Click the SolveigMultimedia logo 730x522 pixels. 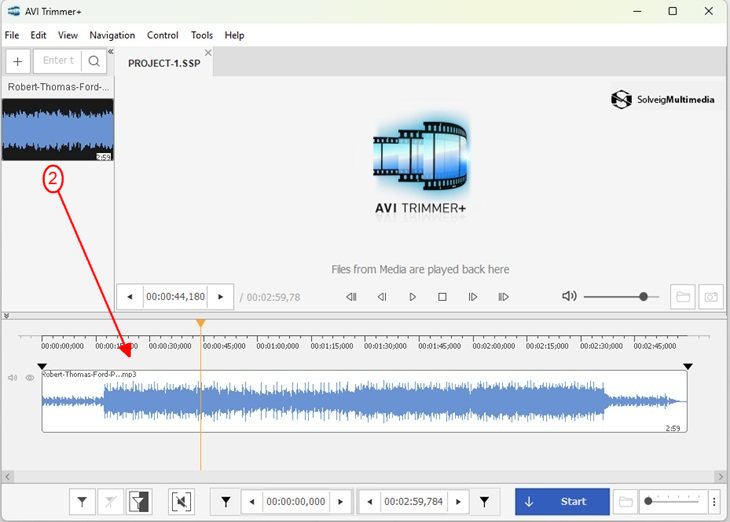point(662,99)
